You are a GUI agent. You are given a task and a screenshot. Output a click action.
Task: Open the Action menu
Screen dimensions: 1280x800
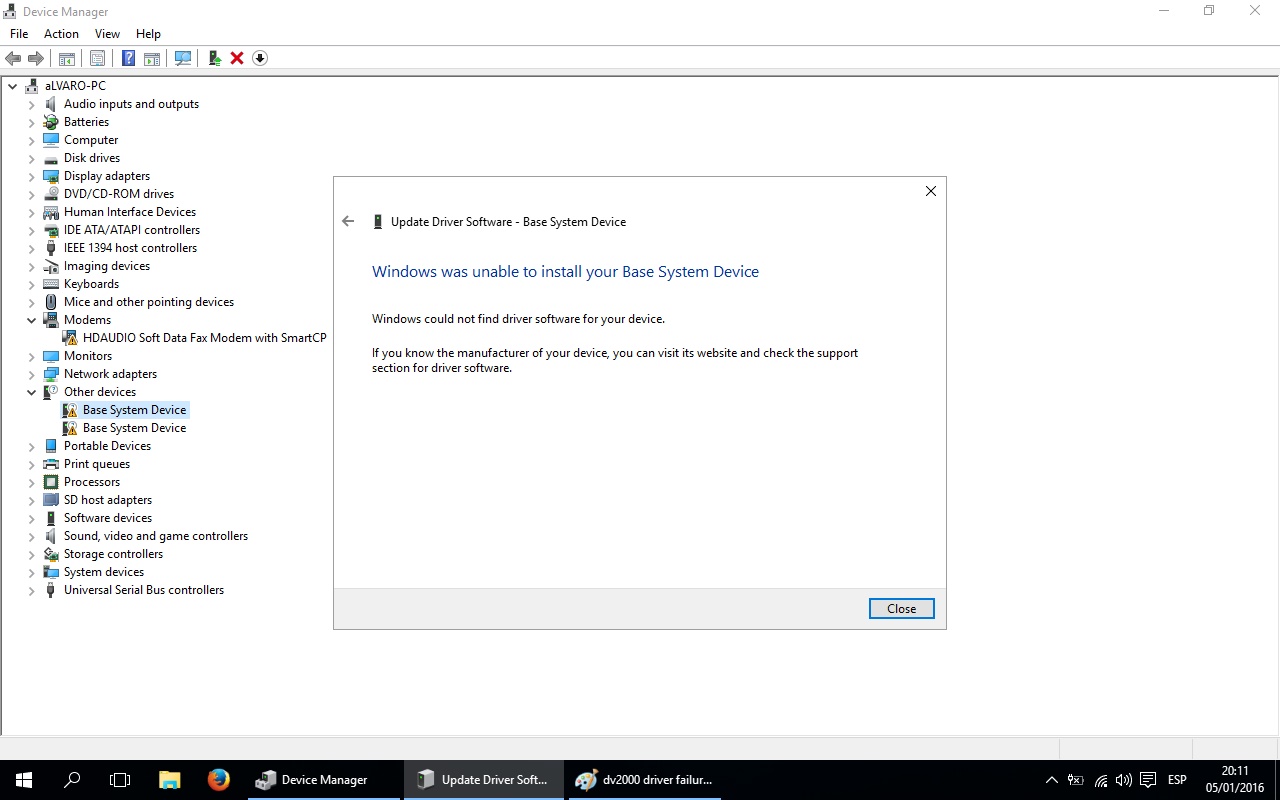click(61, 34)
